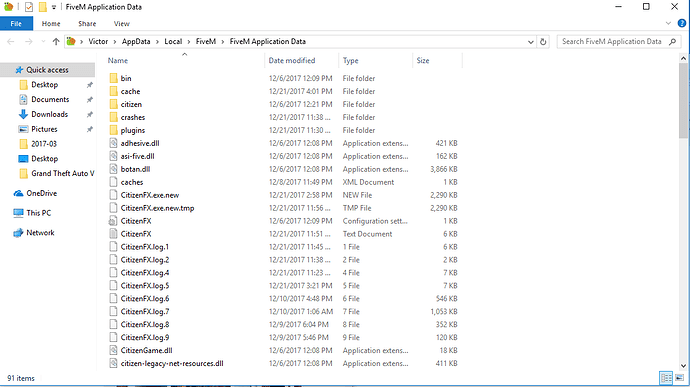Select the CitizenFX.log.9 file

coord(145,338)
